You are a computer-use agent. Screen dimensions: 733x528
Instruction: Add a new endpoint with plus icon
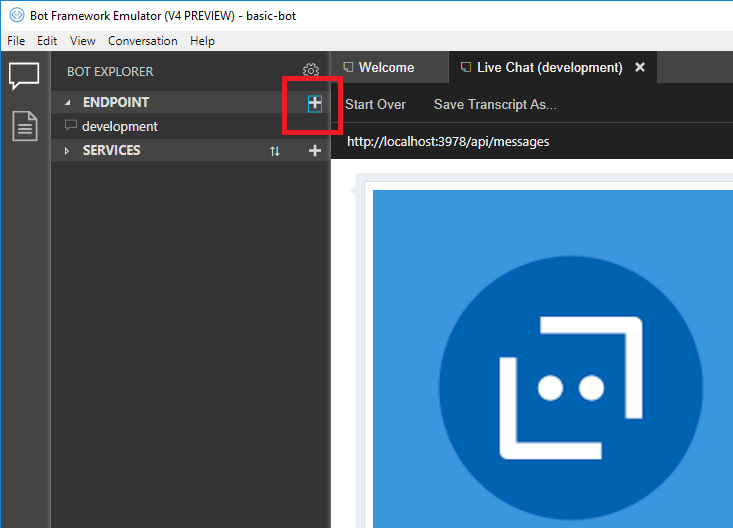pyautogui.click(x=315, y=103)
